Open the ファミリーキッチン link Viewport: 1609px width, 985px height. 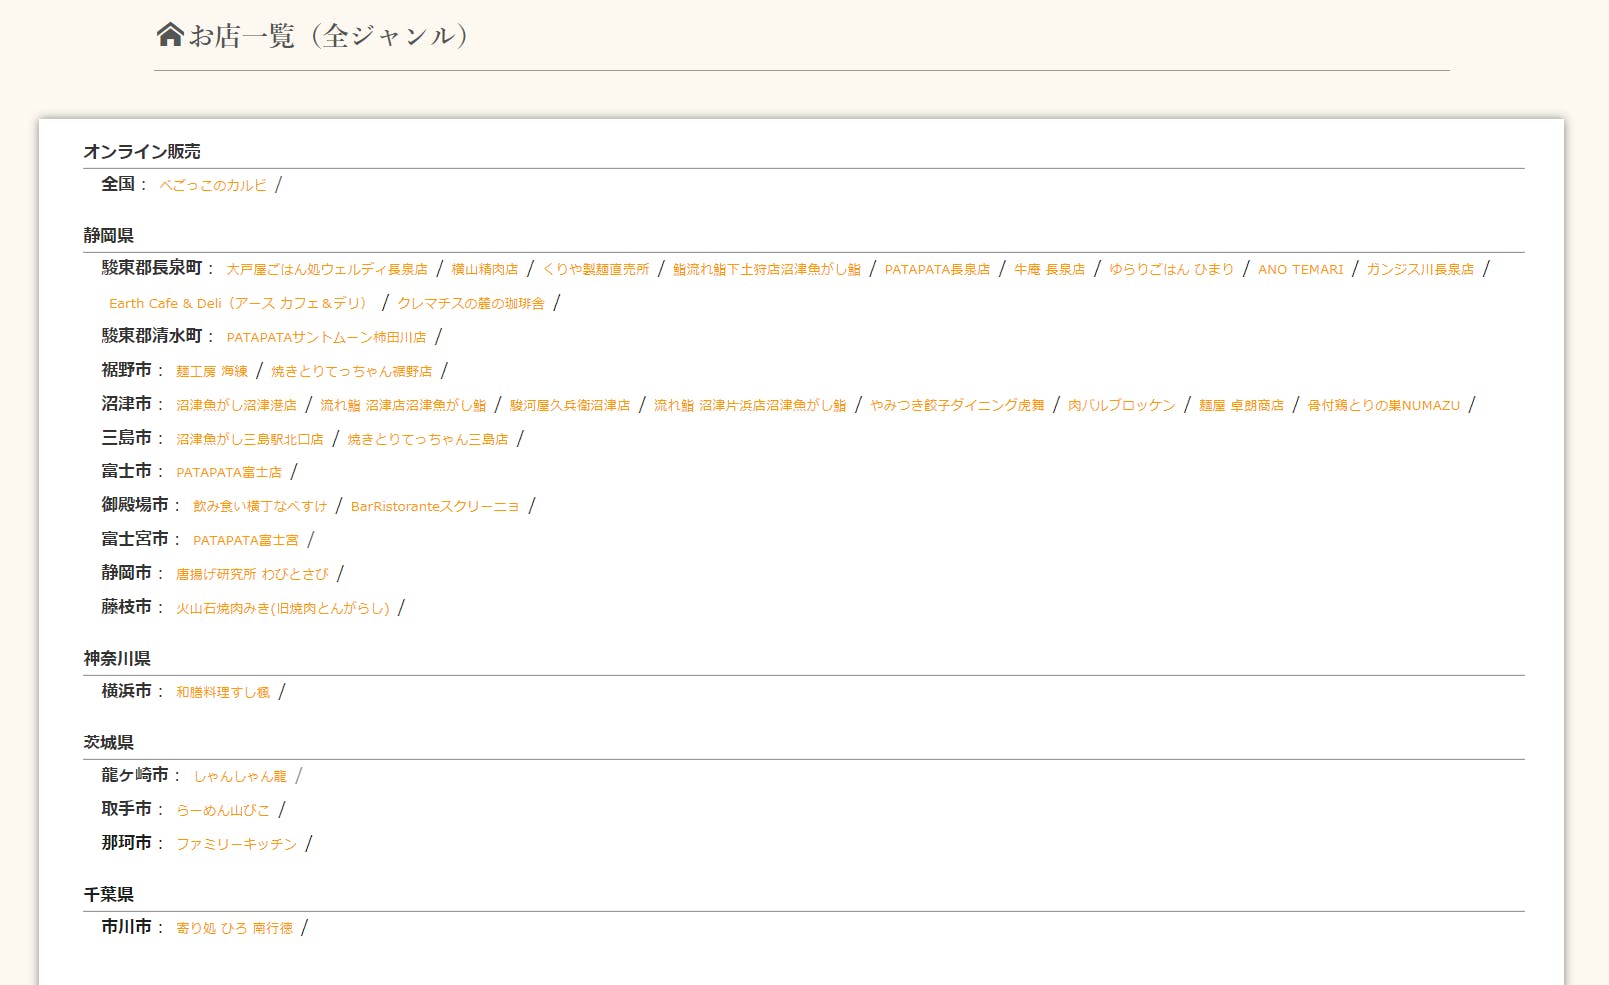[237, 844]
